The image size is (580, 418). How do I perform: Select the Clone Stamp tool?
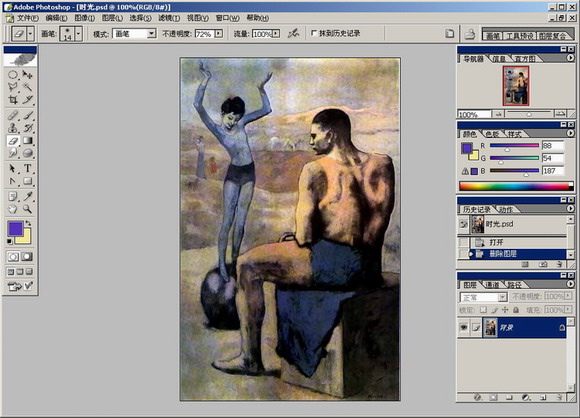[x=13, y=128]
